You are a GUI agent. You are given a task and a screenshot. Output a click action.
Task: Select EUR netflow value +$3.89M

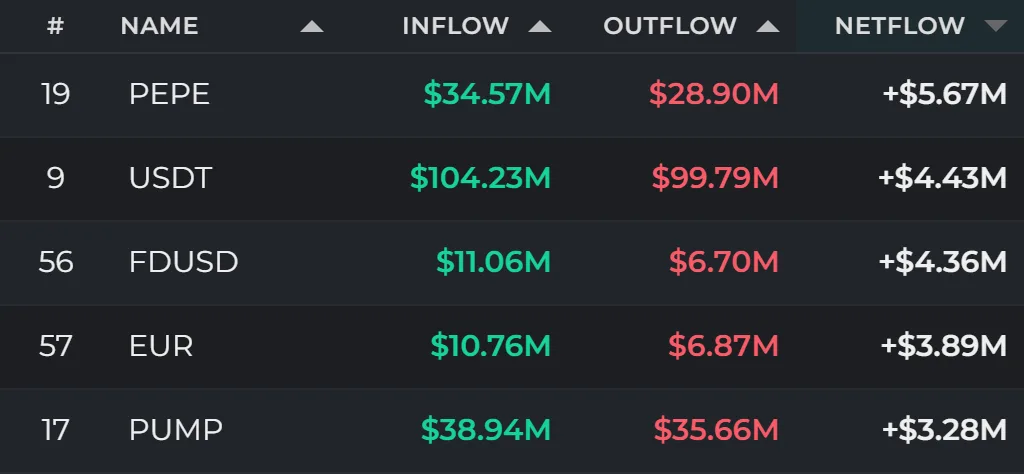[x=944, y=346]
